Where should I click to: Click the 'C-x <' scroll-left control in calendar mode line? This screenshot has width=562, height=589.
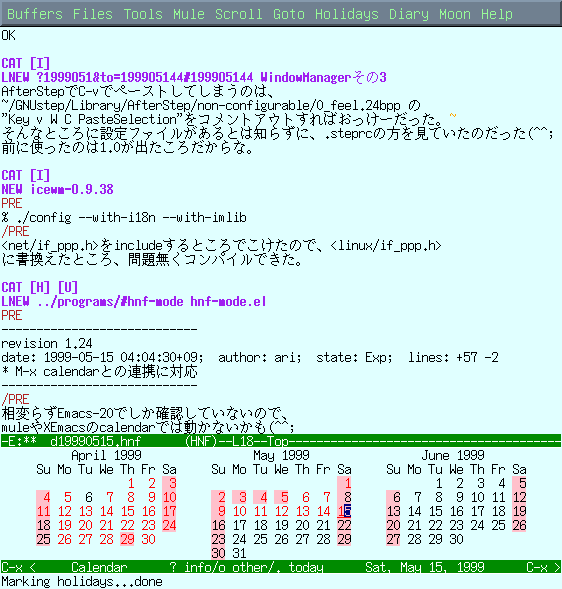point(19,567)
